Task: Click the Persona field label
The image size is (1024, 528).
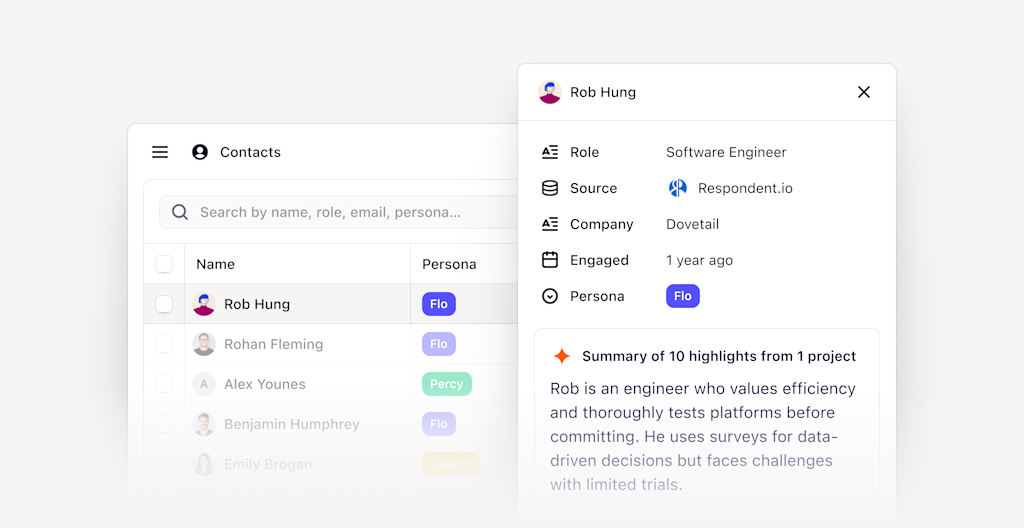Action: pos(597,296)
